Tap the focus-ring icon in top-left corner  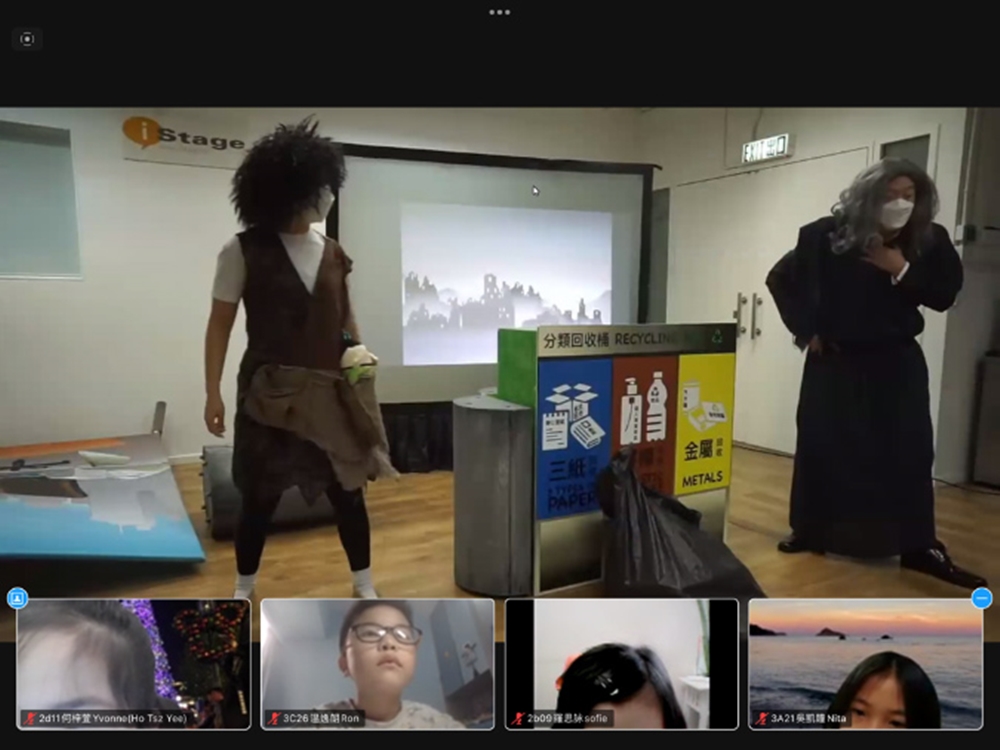tap(27, 39)
